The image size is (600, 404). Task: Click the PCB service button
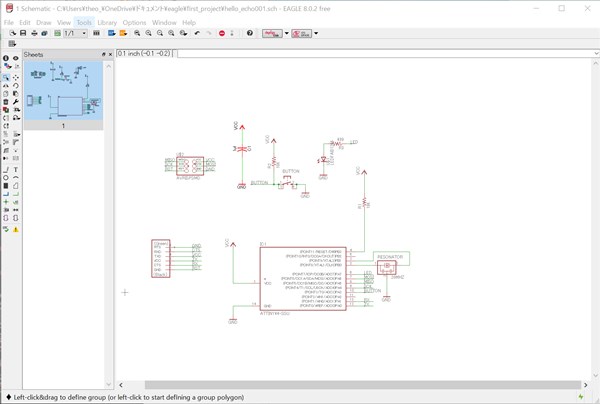(302, 33)
